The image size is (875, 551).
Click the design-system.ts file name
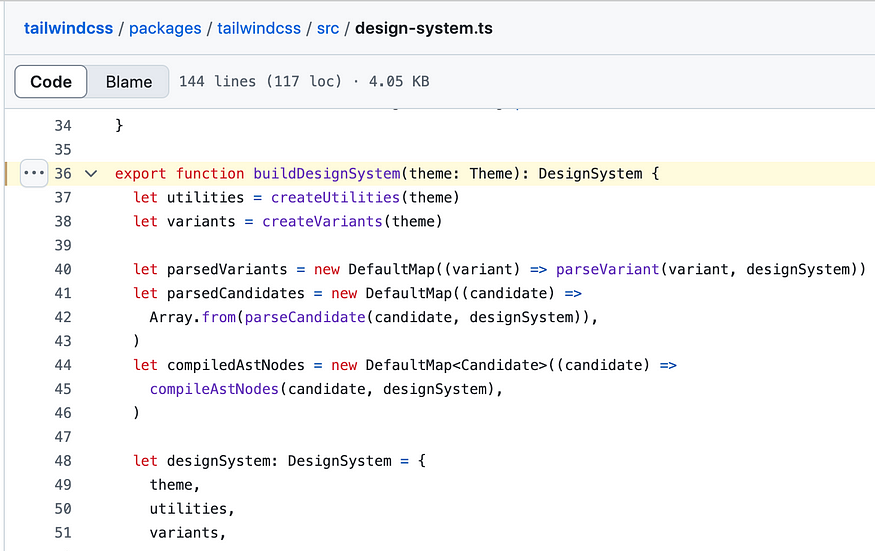[424, 28]
